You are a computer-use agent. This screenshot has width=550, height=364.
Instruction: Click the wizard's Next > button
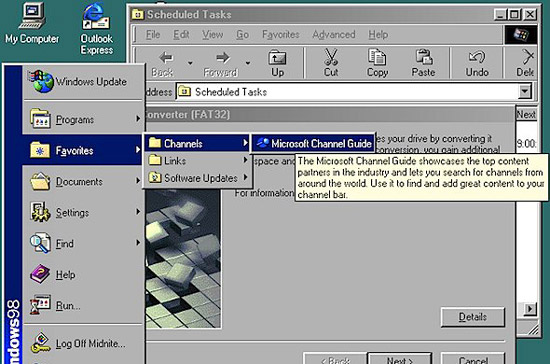[x=400, y=359]
